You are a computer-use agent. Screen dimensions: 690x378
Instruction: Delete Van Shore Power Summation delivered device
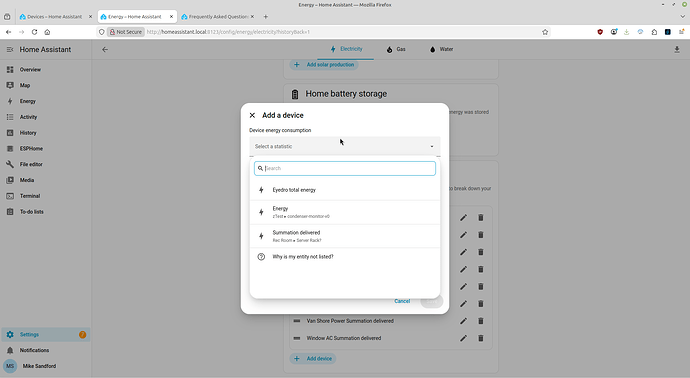click(x=481, y=321)
